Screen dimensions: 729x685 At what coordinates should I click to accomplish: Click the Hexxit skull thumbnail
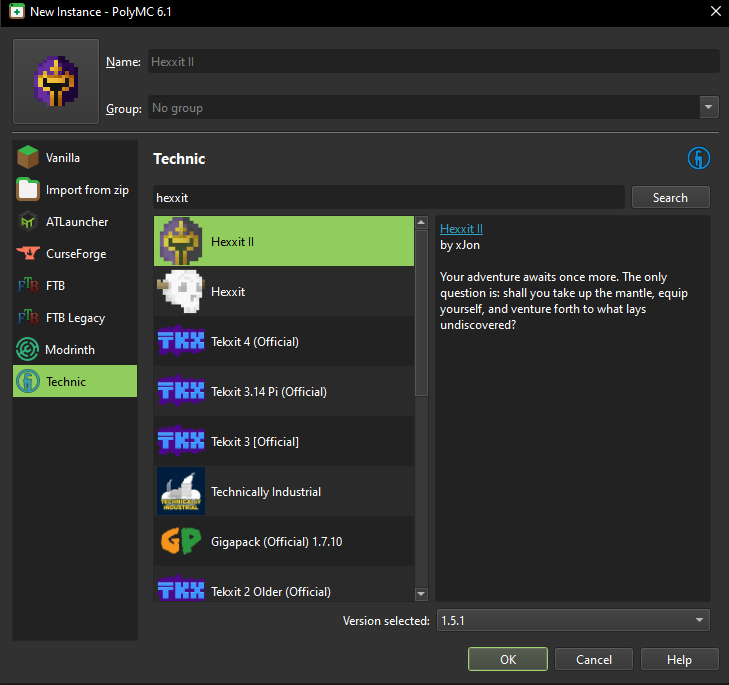181,291
